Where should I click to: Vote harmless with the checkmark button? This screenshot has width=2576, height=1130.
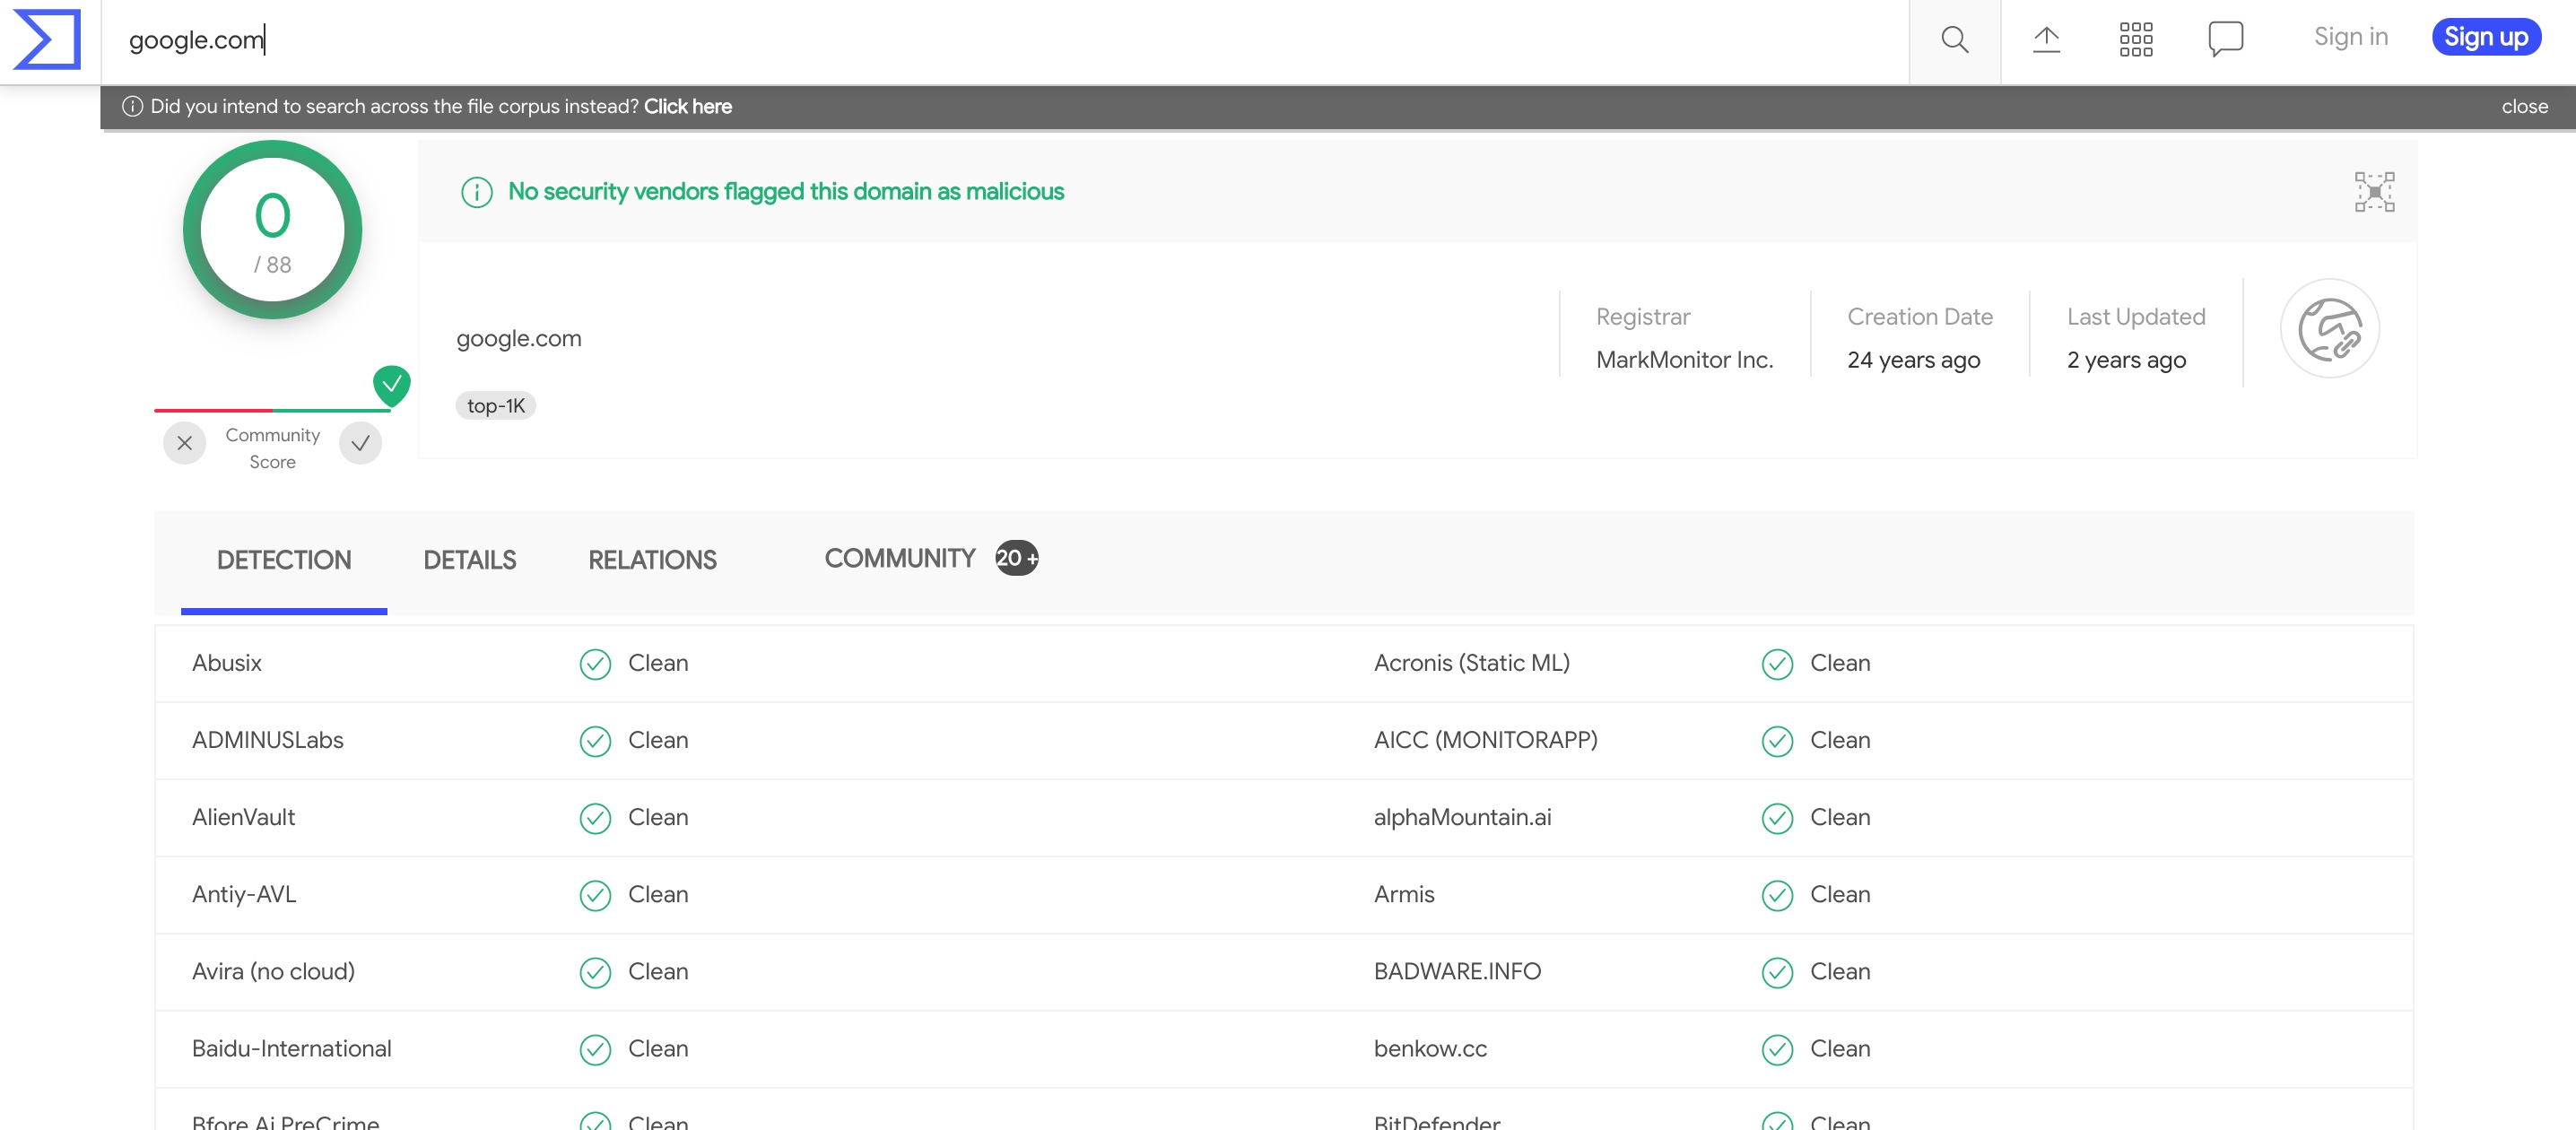(360, 444)
